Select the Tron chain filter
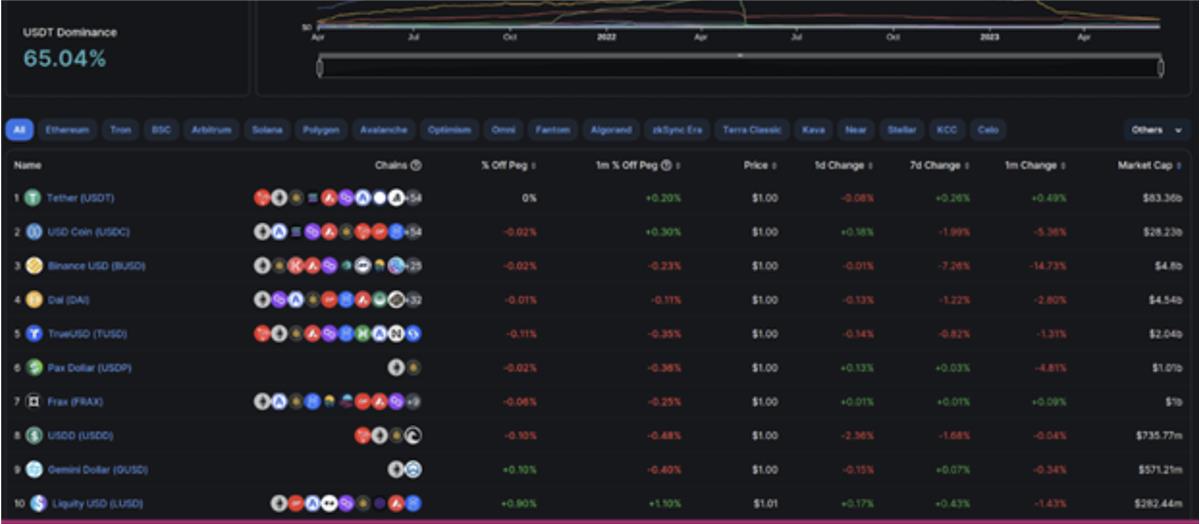The image size is (1200, 524). click(x=120, y=130)
